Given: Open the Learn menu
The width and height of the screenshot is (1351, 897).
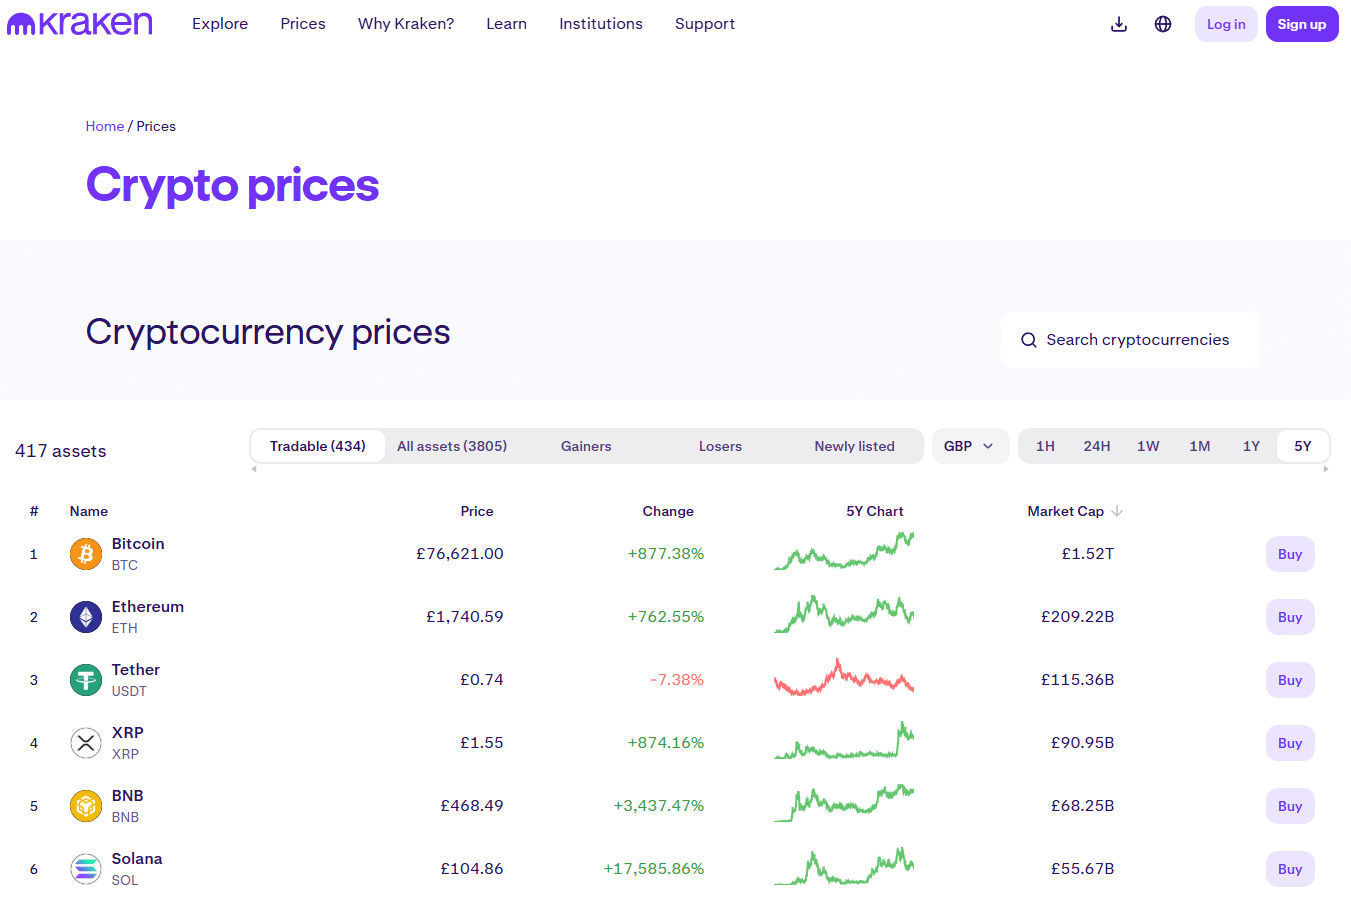Looking at the screenshot, I should tap(506, 24).
